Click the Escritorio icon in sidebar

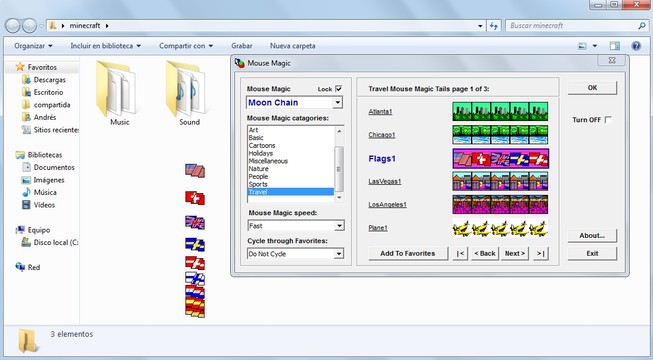tap(26, 92)
